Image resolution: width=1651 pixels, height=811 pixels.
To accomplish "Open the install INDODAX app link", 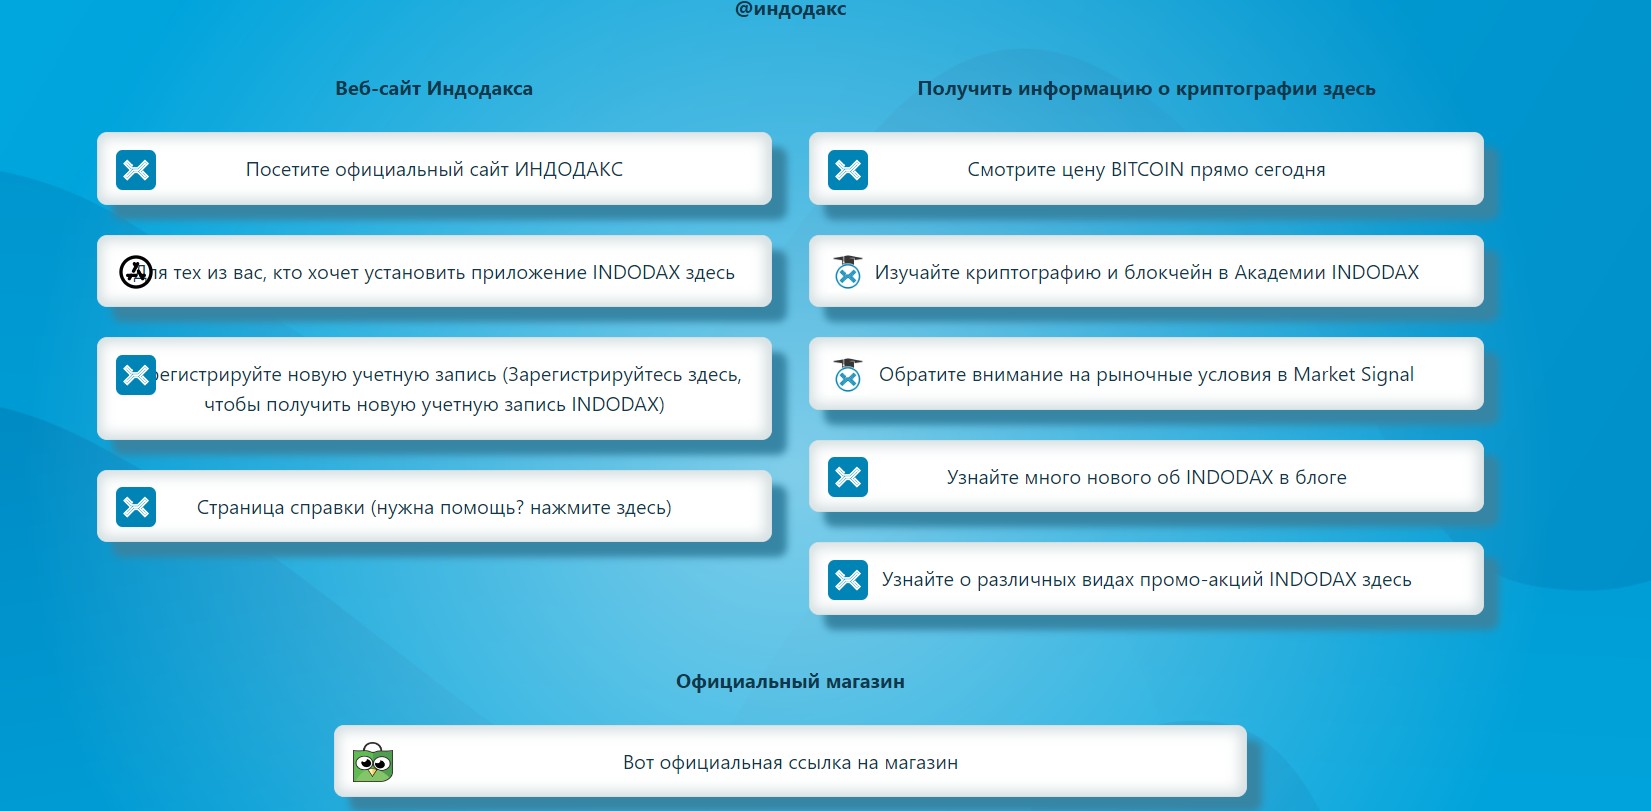I will pos(434,271).
